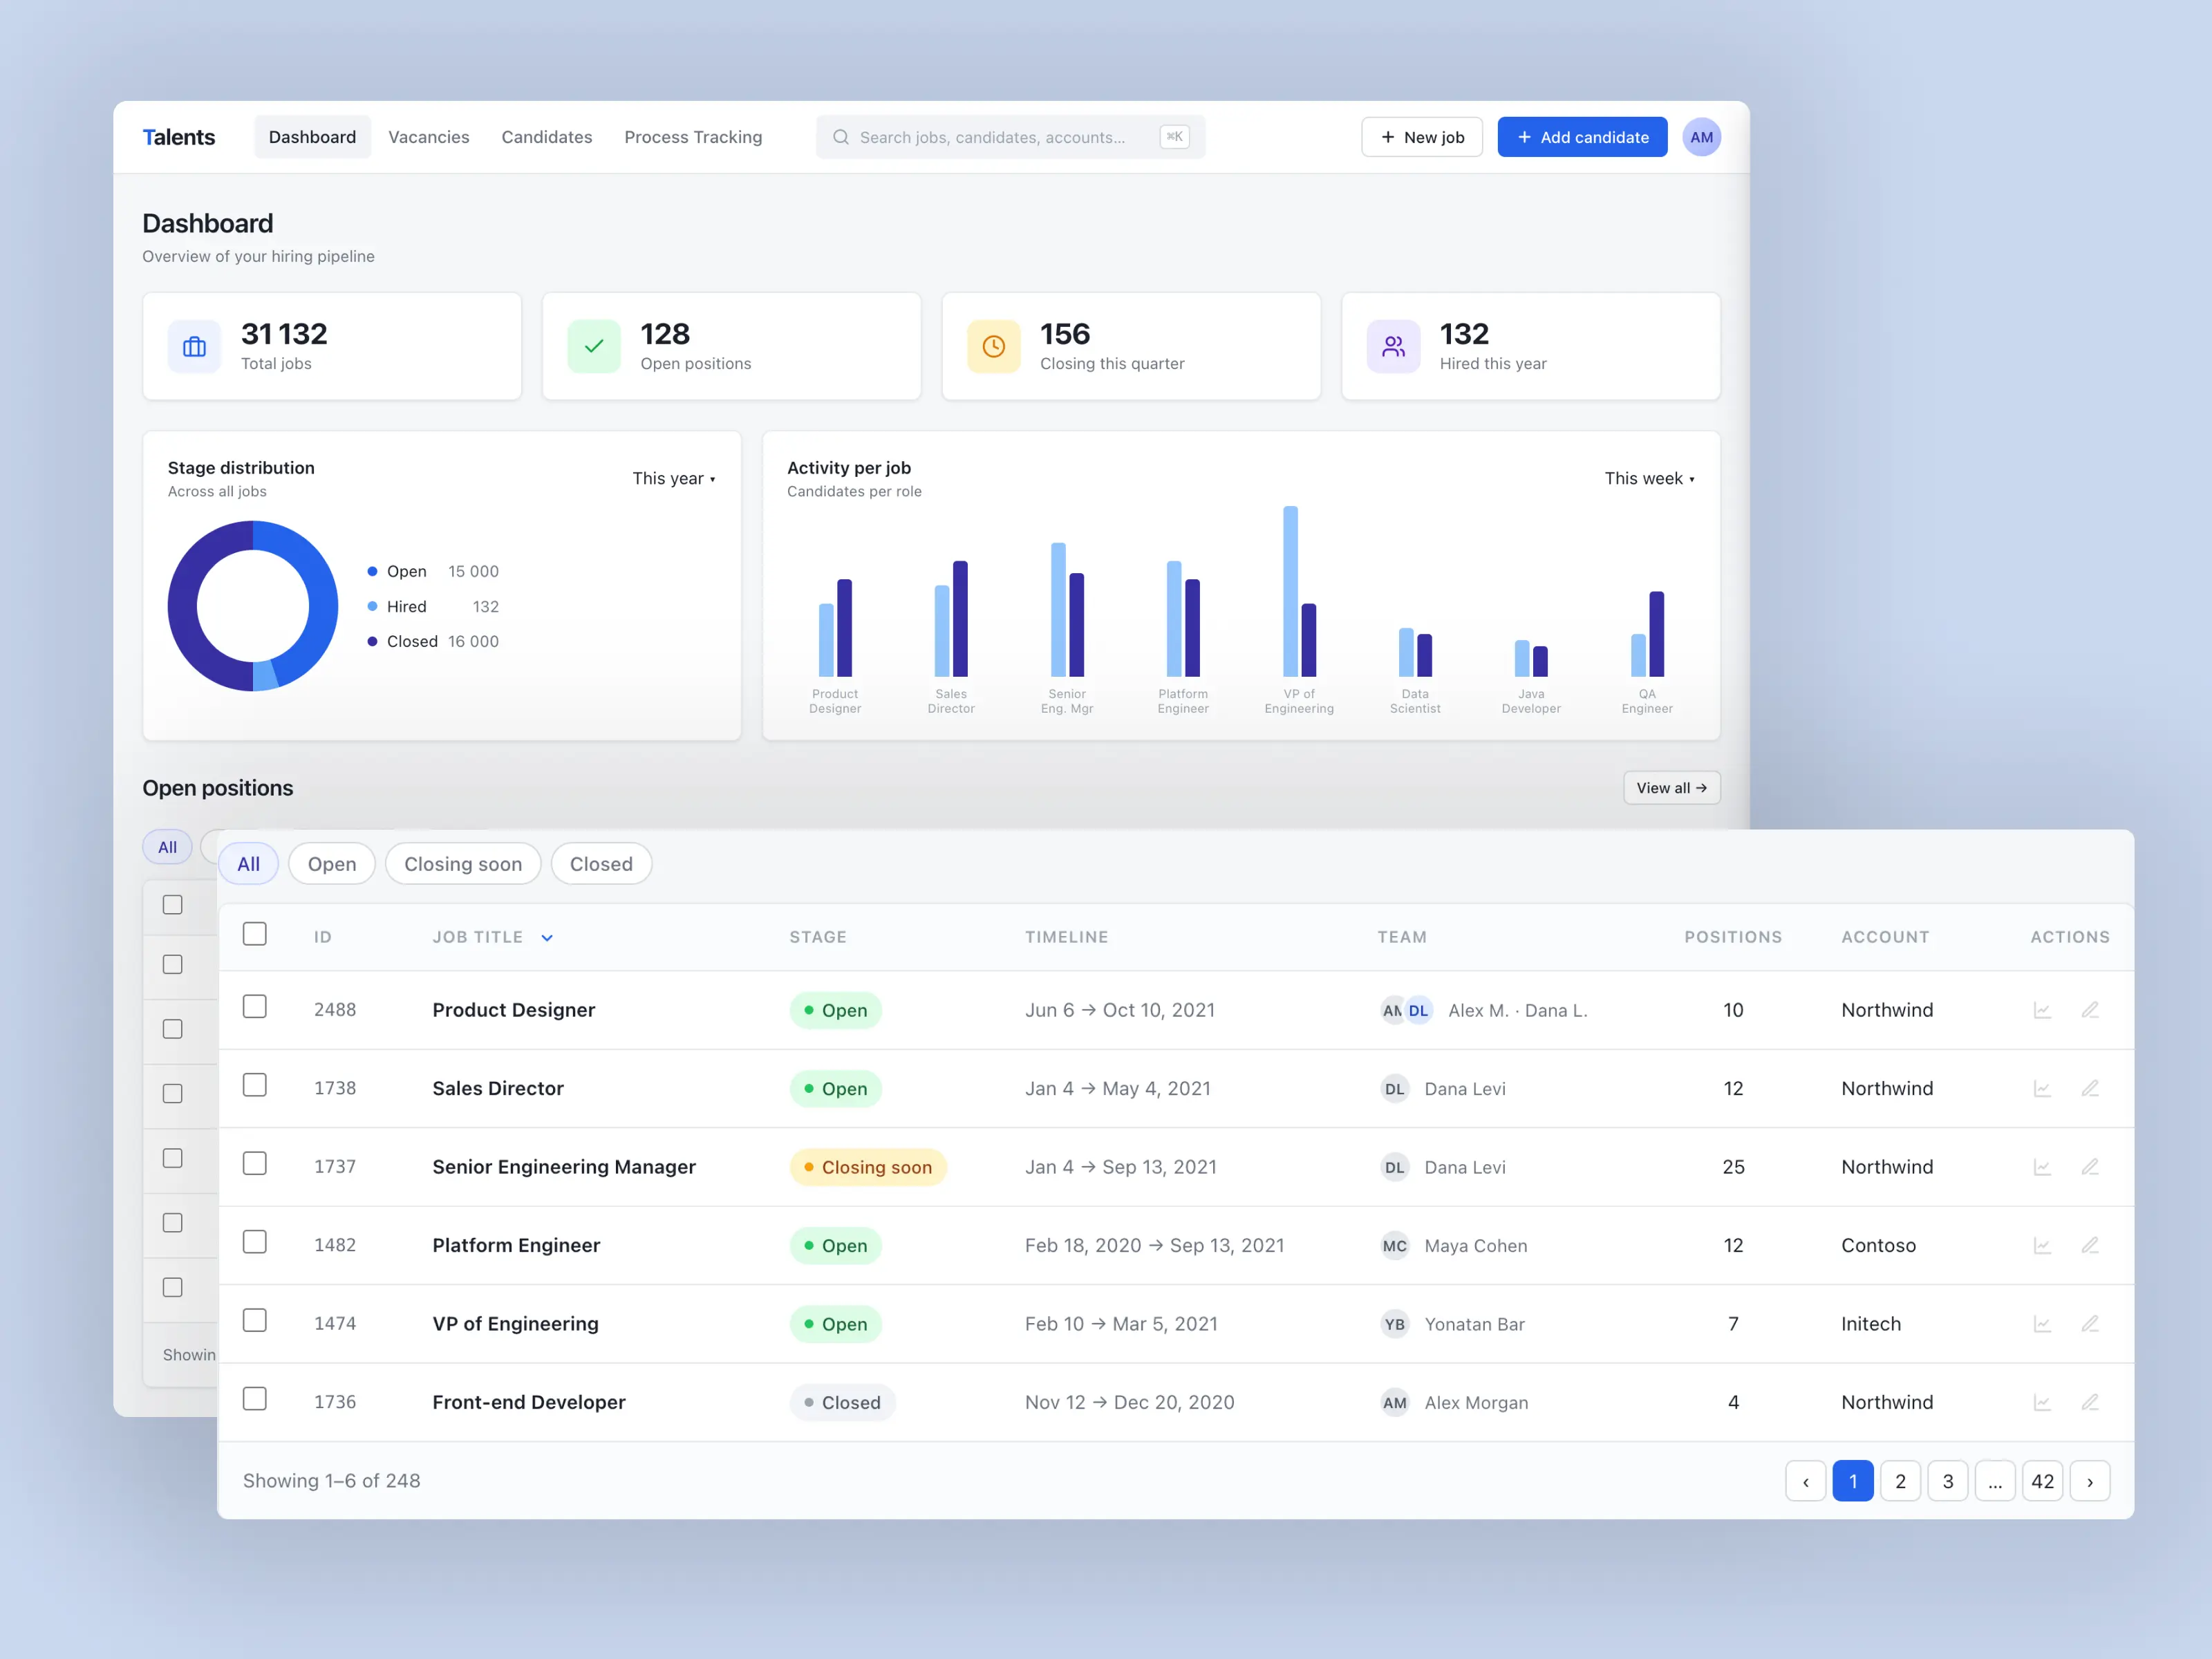Viewport: 2212px width, 1659px height.
Task: Focus the search jobs, candidates, accounts field
Action: 1010,137
